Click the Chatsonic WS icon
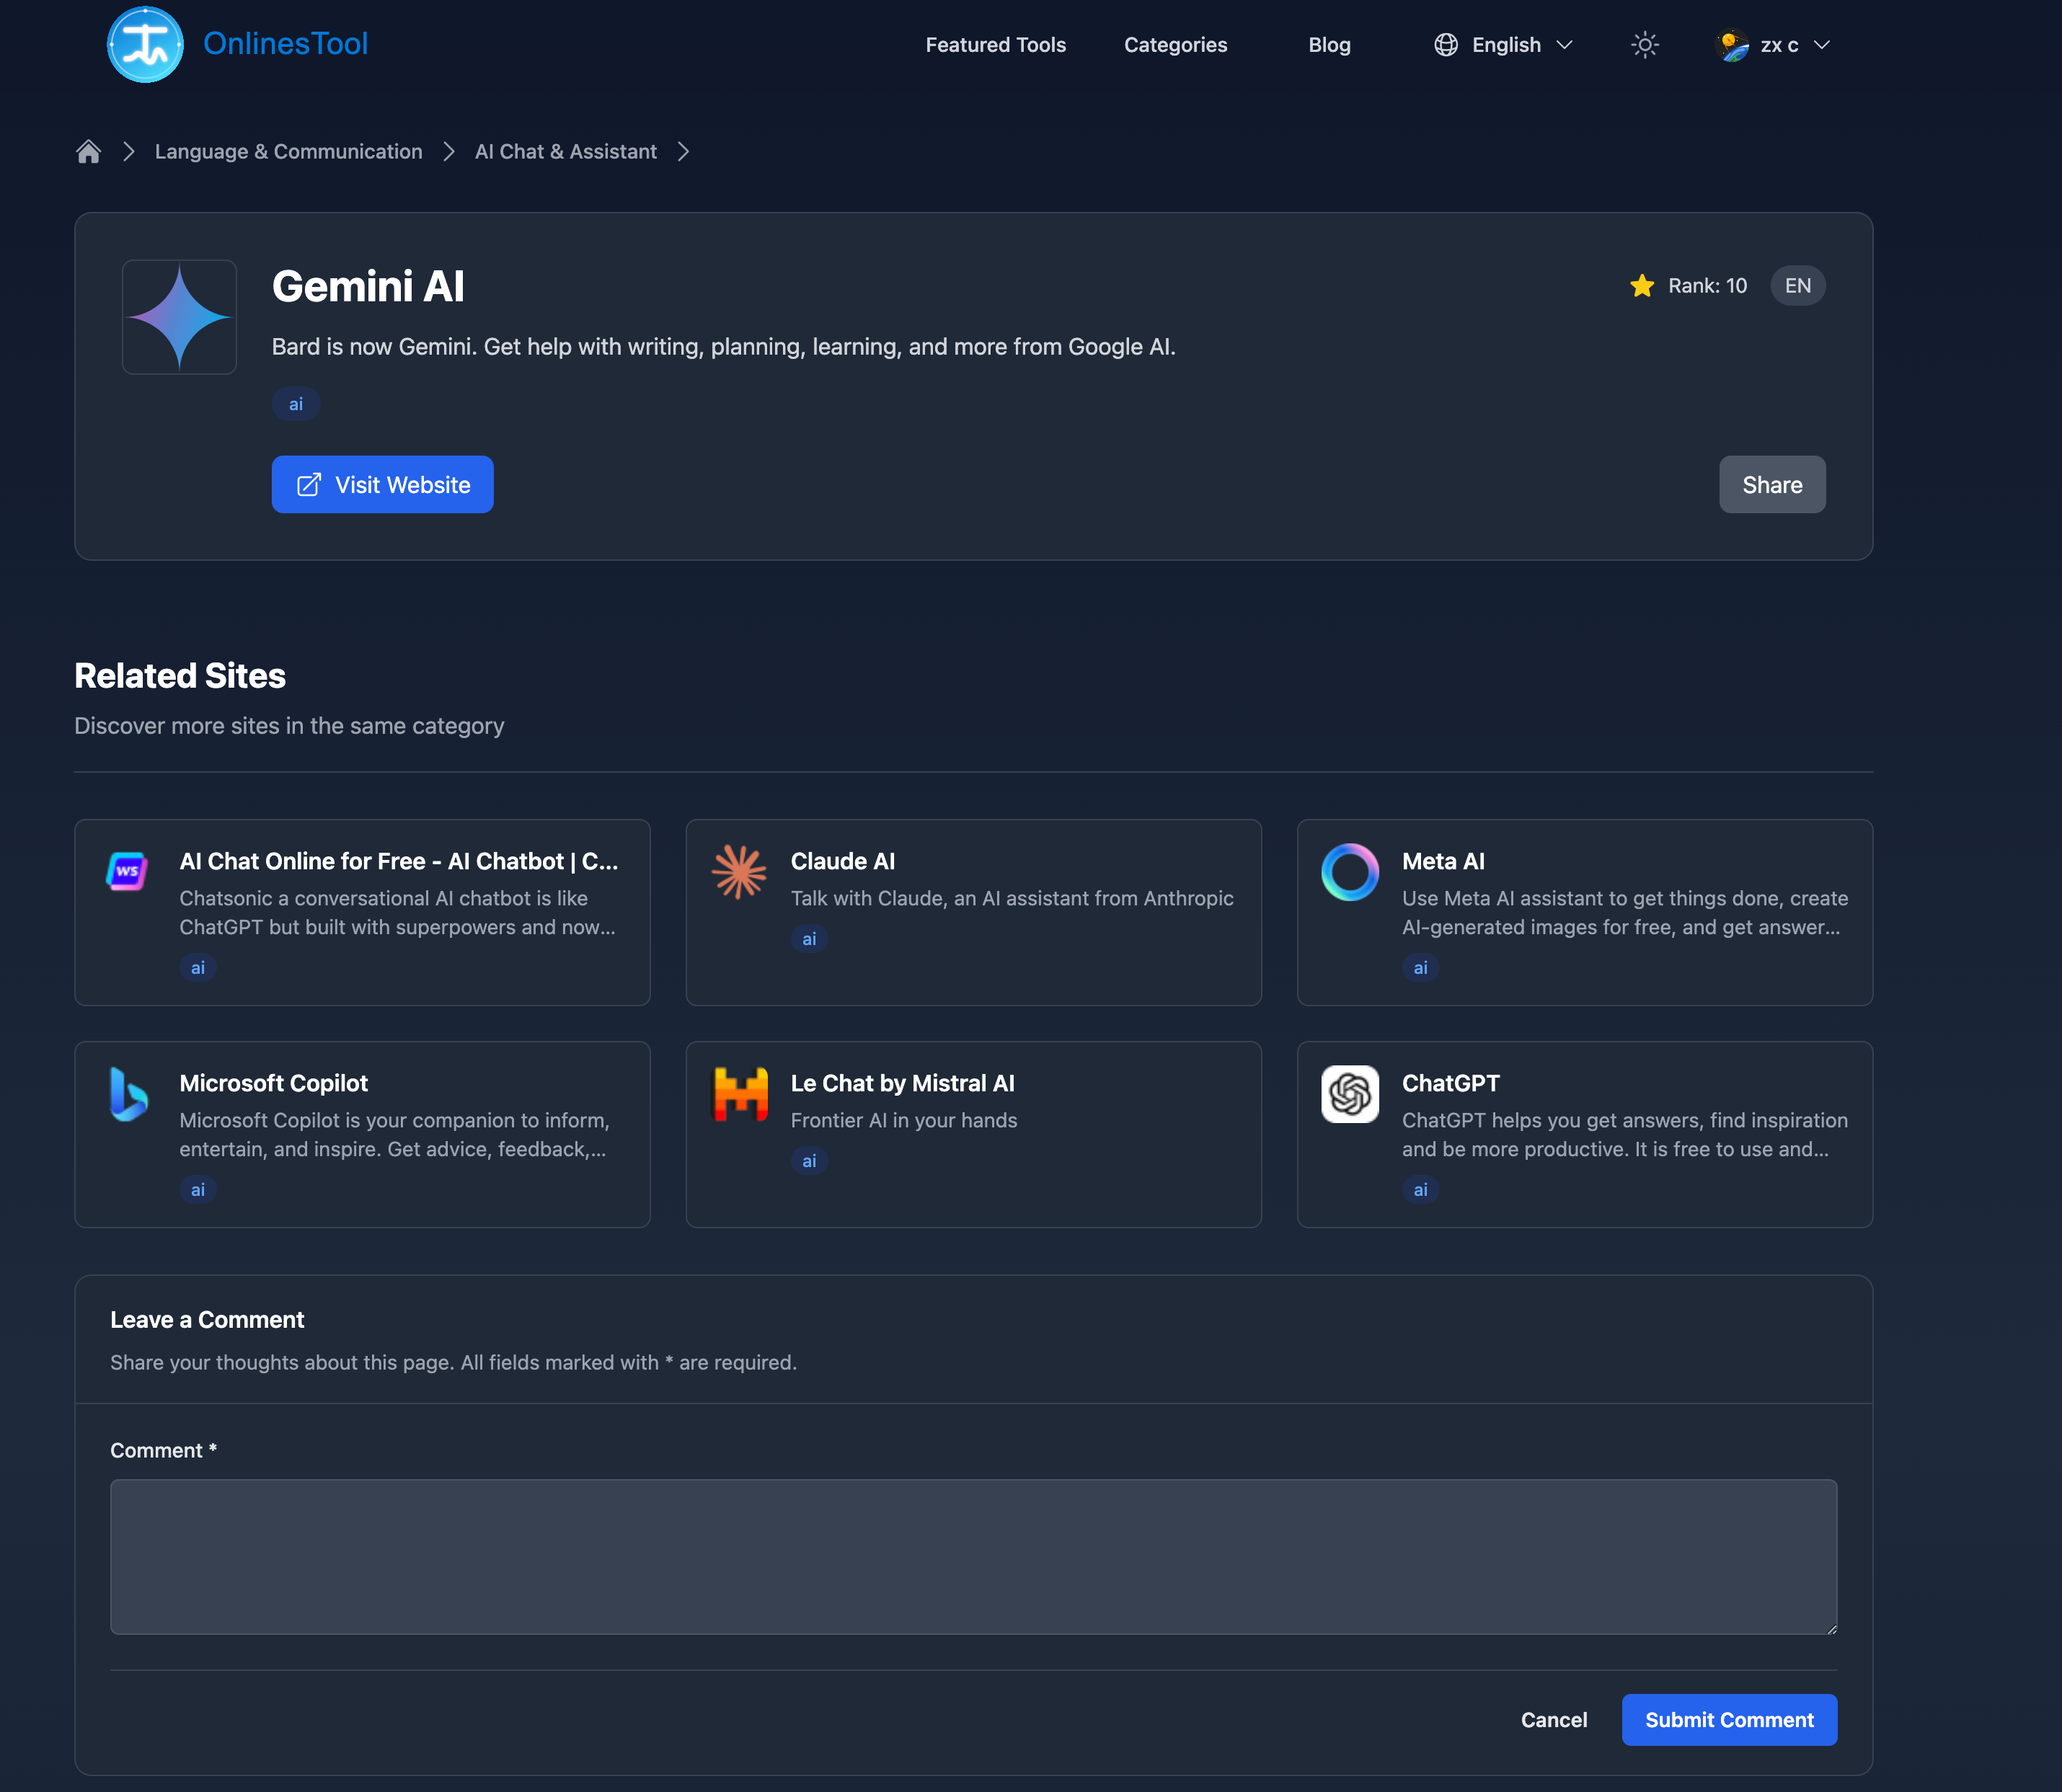Image resolution: width=2062 pixels, height=1792 pixels. [x=127, y=872]
